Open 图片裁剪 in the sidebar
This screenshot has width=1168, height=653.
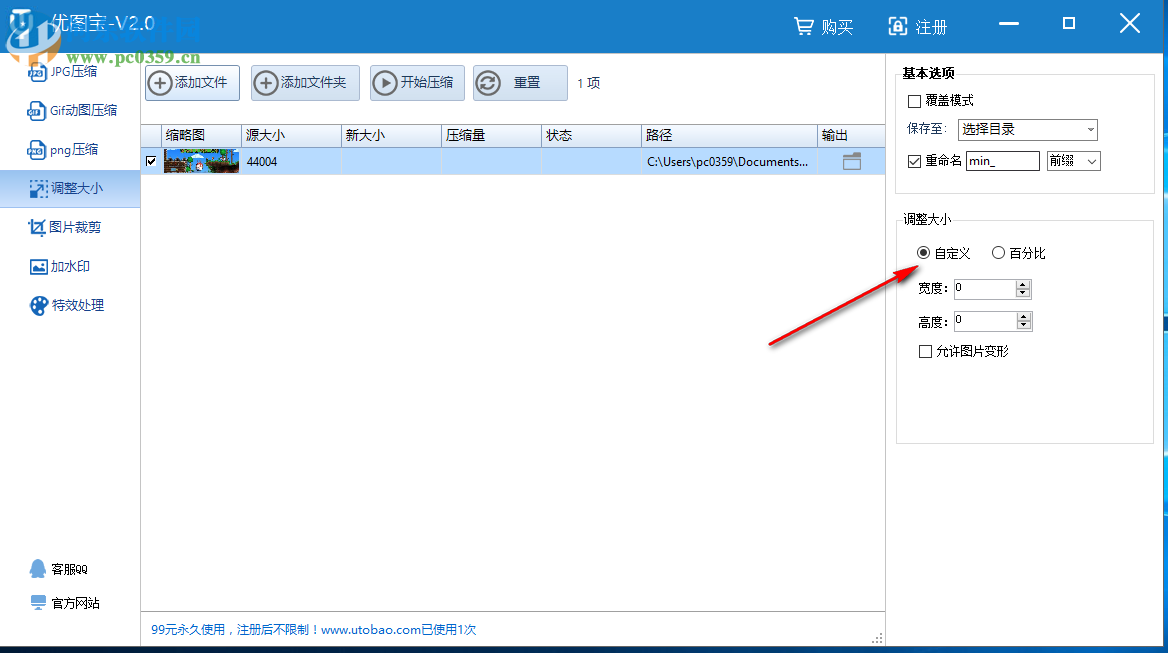(x=65, y=227)
